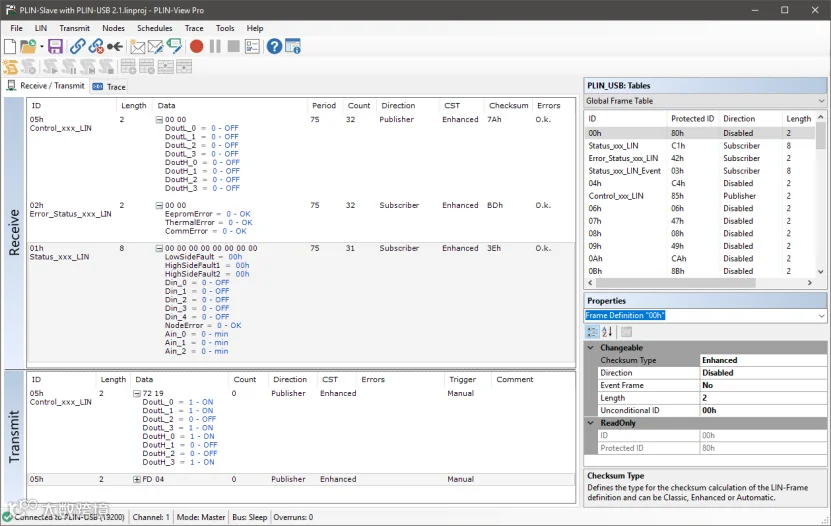Viewport: 831px width, 526px height.
Task: Open the Global Frame Table dropdown
Action: (x=821, y=101)
